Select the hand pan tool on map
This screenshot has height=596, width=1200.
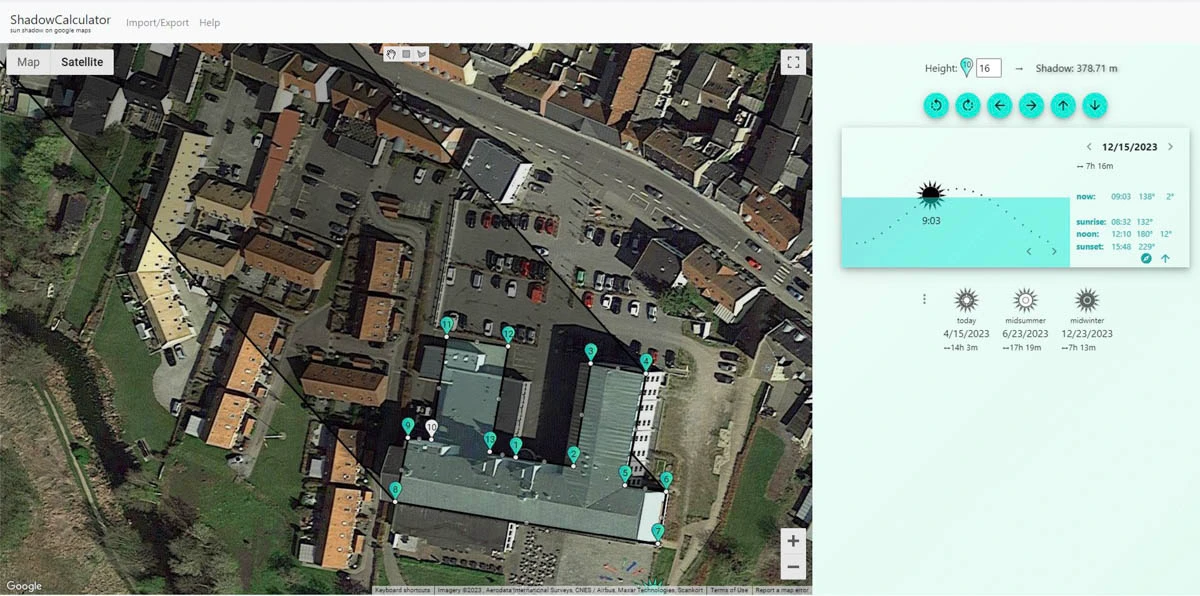[x=392, y=55]
